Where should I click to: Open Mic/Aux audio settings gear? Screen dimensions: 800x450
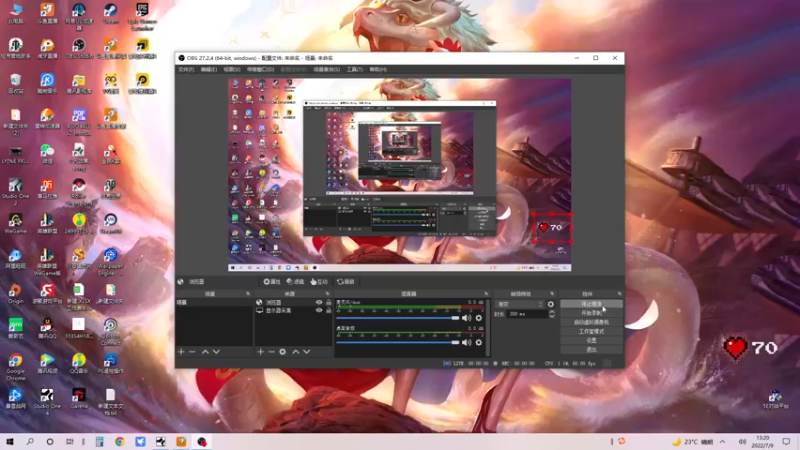pyautogui.click(x=479, y=318)
